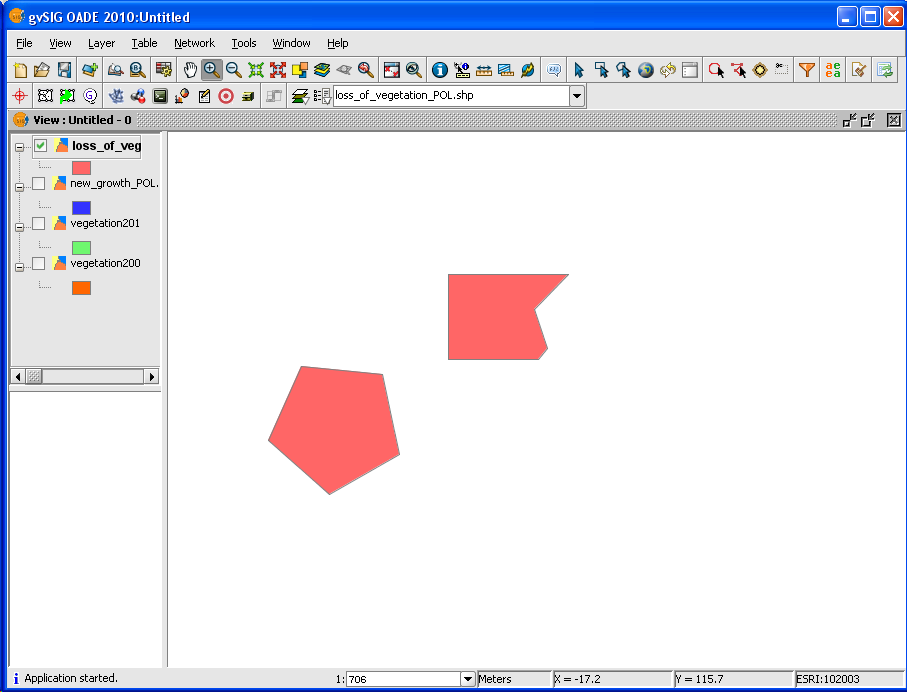This screenshot has width=907, height=692.
Task: Click the orange legend swatch of vegetation200
Action: pyautogui.click(x=80, y=287)
